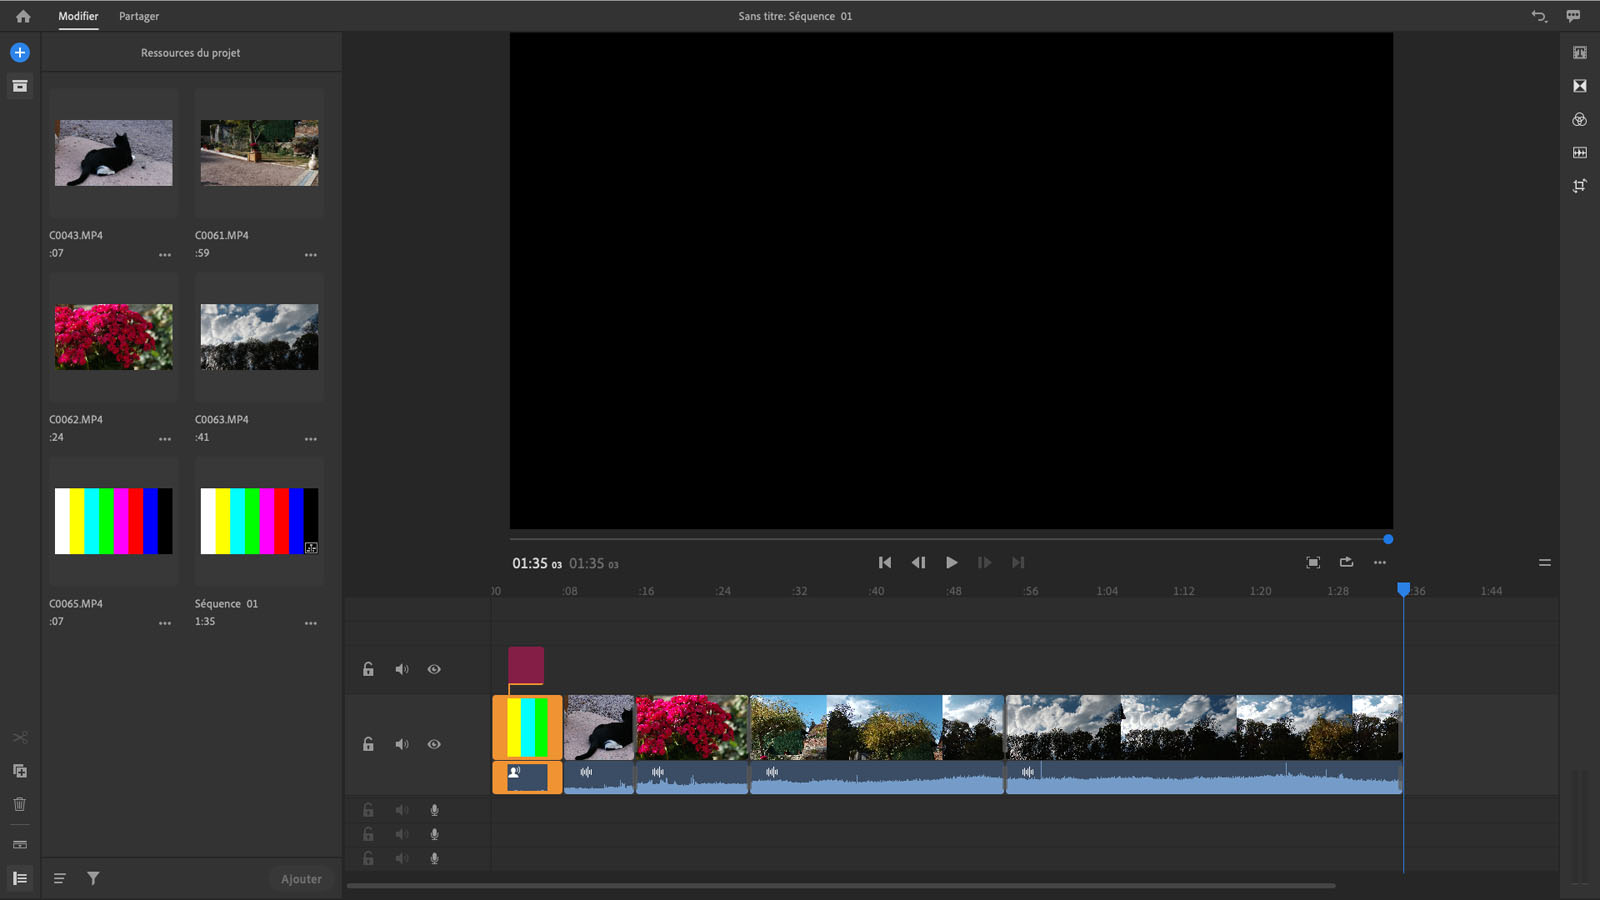Toggle visibility eye on the upper video track

(x=434, y=669)
